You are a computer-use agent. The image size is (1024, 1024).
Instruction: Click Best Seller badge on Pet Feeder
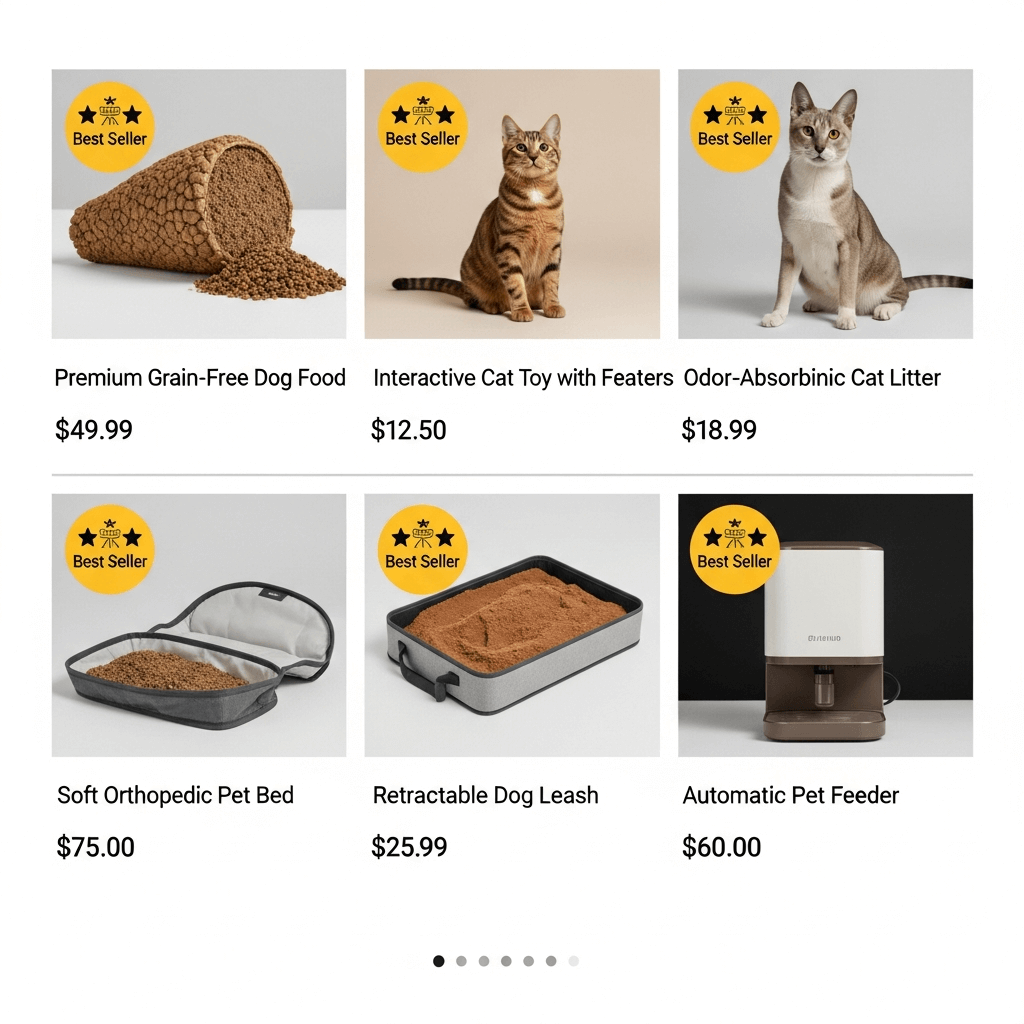pyautogui.click(x=735, y=549)
